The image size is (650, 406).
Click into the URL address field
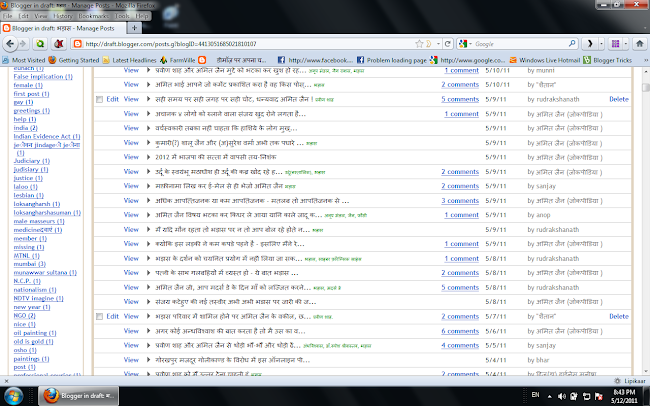pos(249,44)
